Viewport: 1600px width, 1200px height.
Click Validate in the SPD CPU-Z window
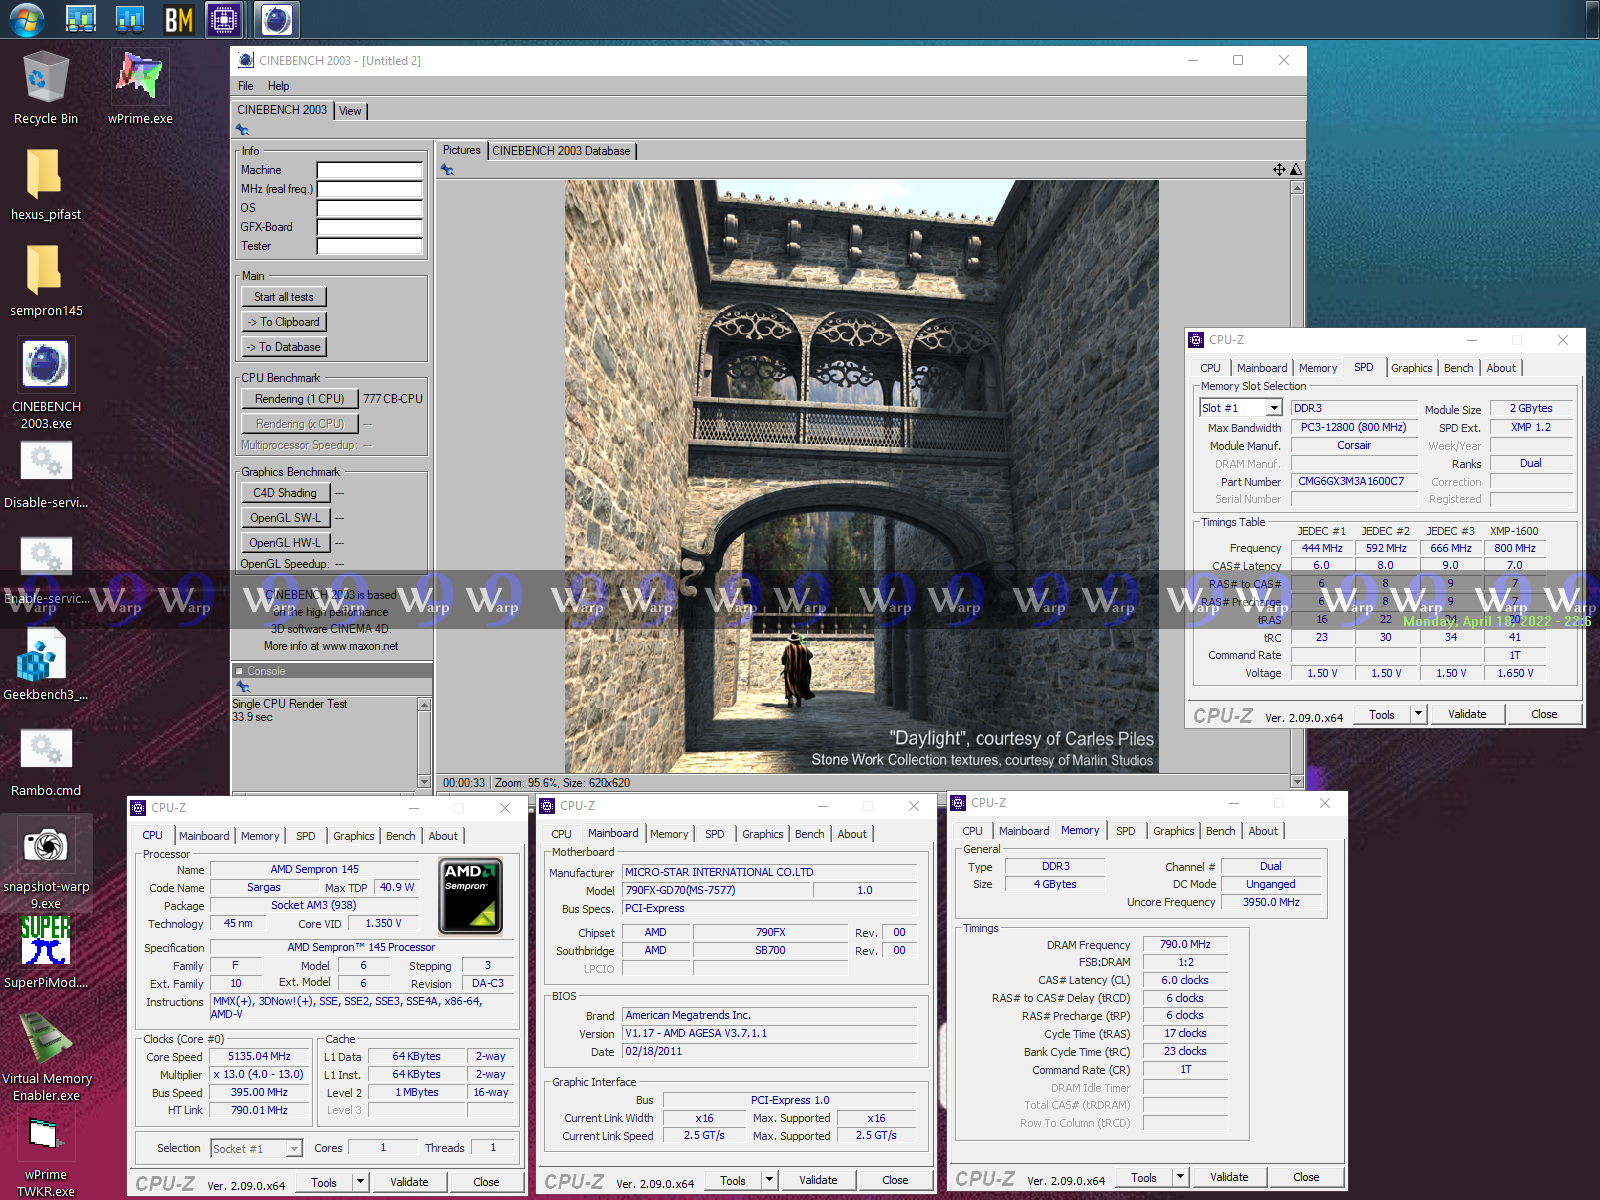(1467, 714)
